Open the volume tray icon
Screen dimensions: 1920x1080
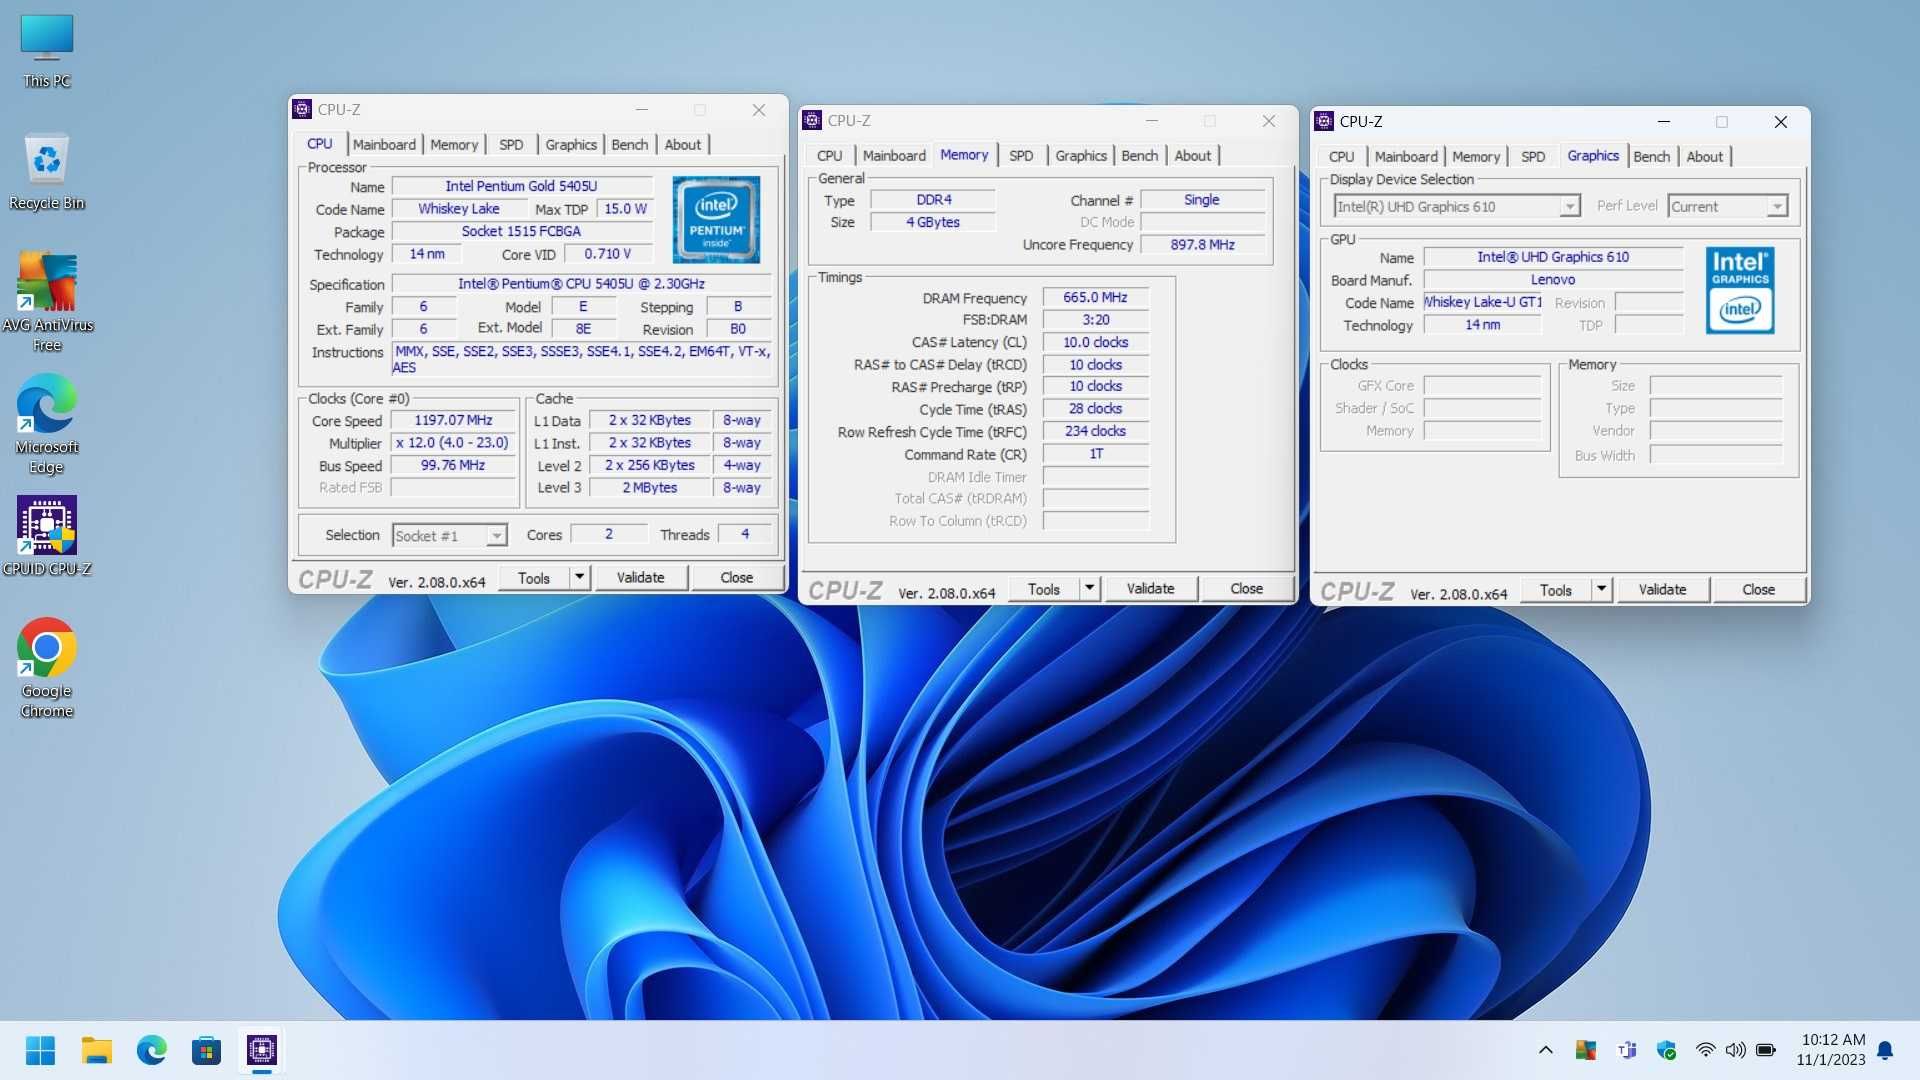point(1735,1050)
